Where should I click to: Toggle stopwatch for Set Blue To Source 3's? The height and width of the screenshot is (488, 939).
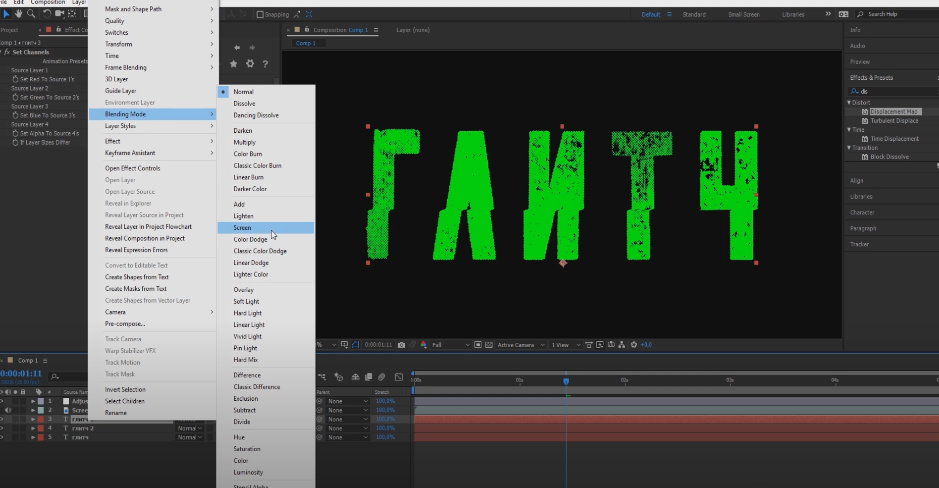(x=16, y=115)
